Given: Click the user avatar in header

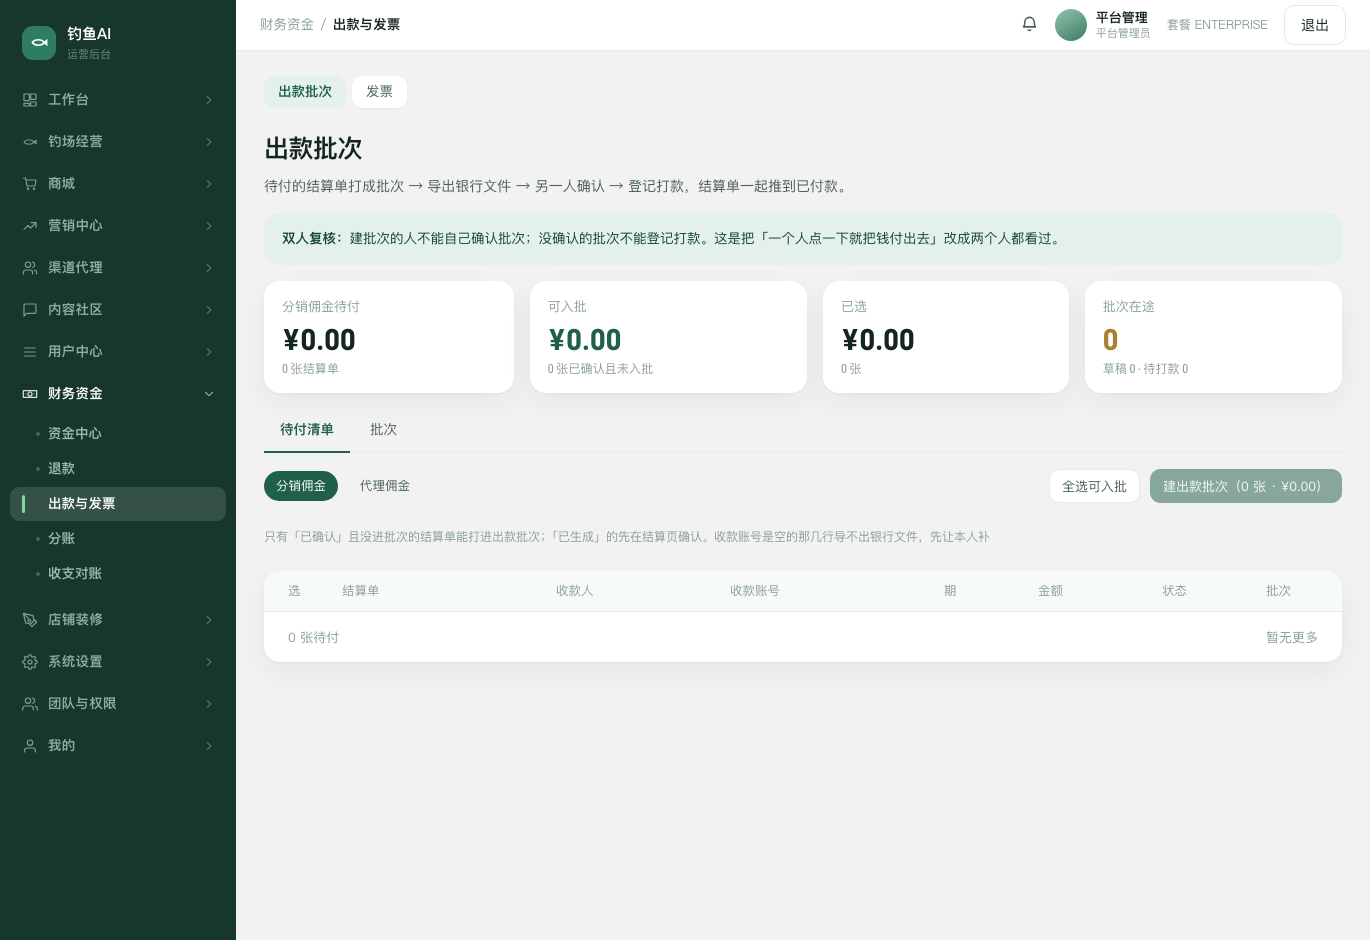Looking at the screenshot, I should pyautogui.click(x=1071, y=25).
